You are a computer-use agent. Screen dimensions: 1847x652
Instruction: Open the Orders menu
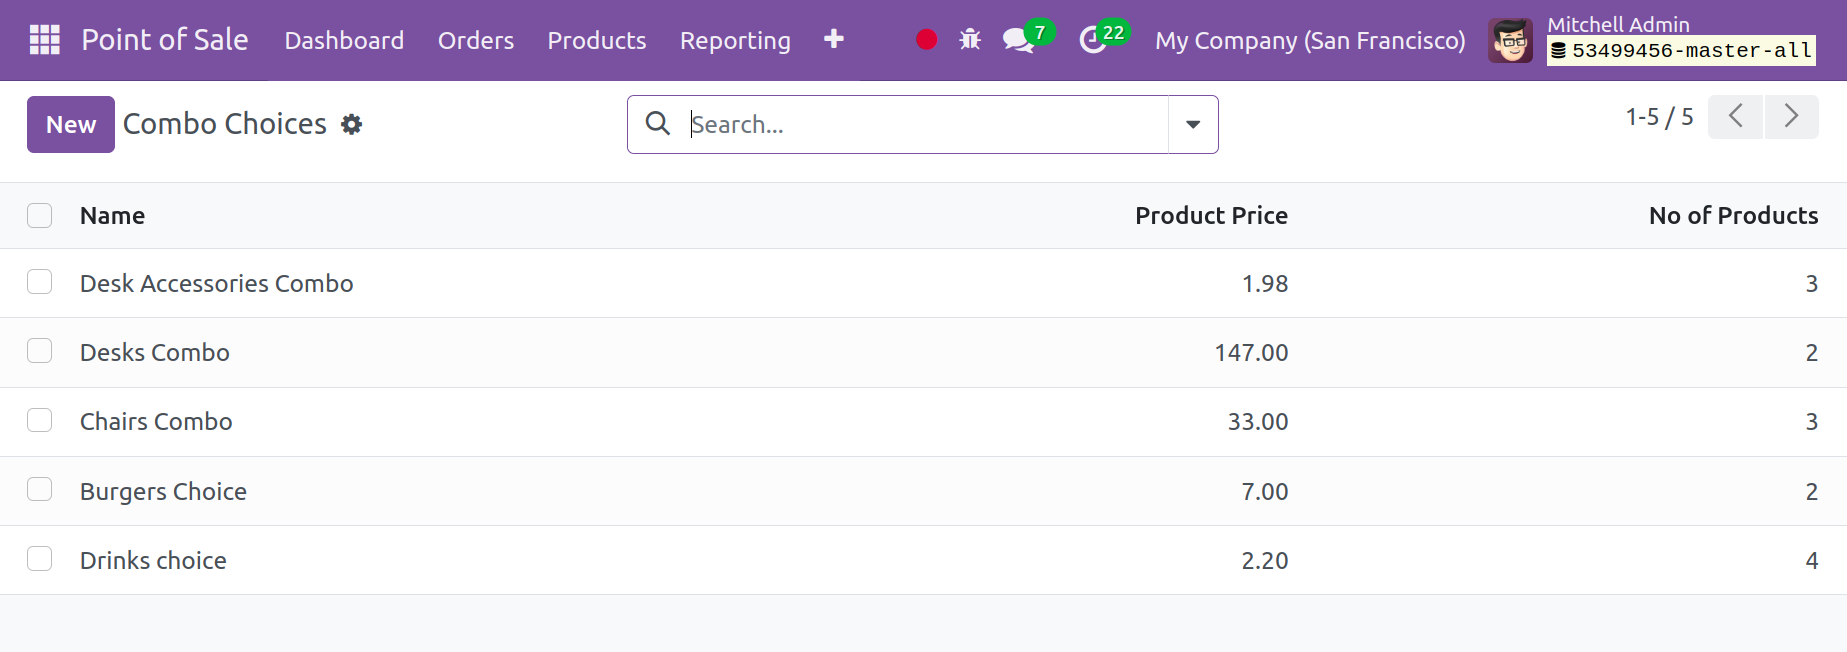tap(475, 41)
